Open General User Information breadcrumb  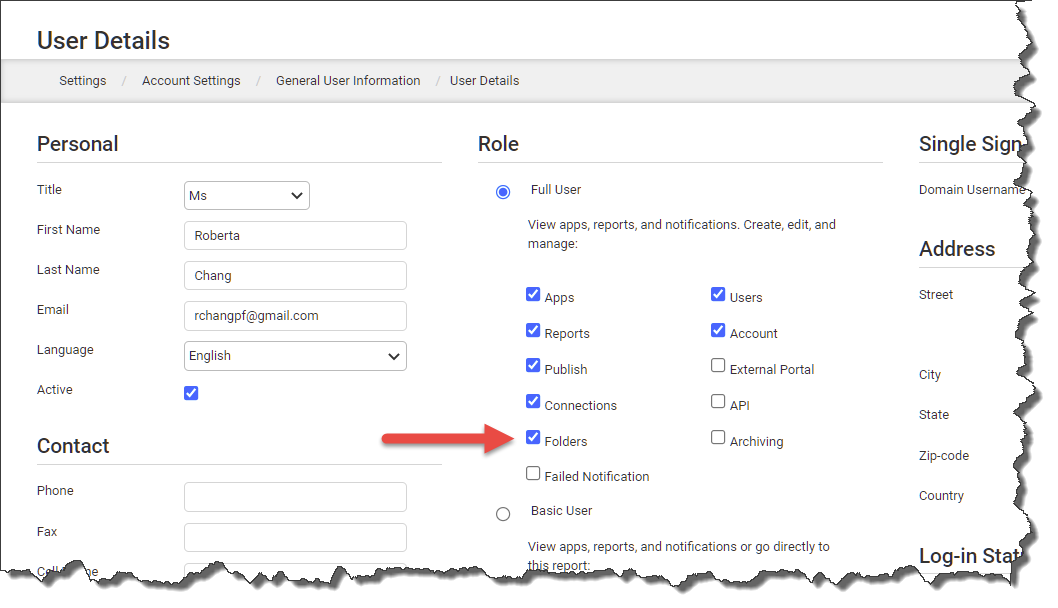pyautogui.click(x=348, y=81)
